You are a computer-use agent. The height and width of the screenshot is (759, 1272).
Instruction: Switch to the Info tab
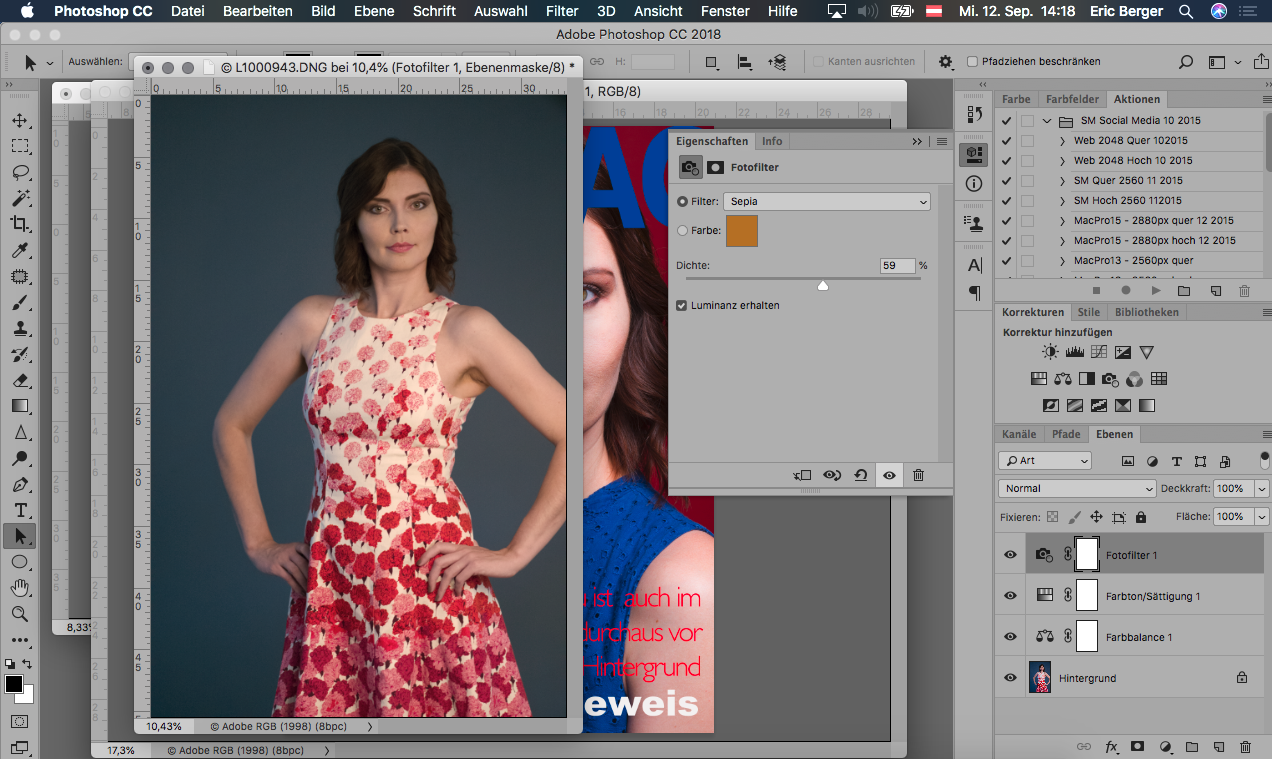click(772, 141)
